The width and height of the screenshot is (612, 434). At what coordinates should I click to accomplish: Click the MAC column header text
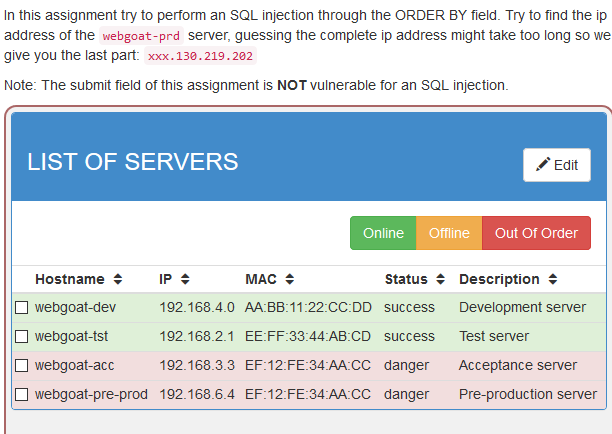click(261, 279)
